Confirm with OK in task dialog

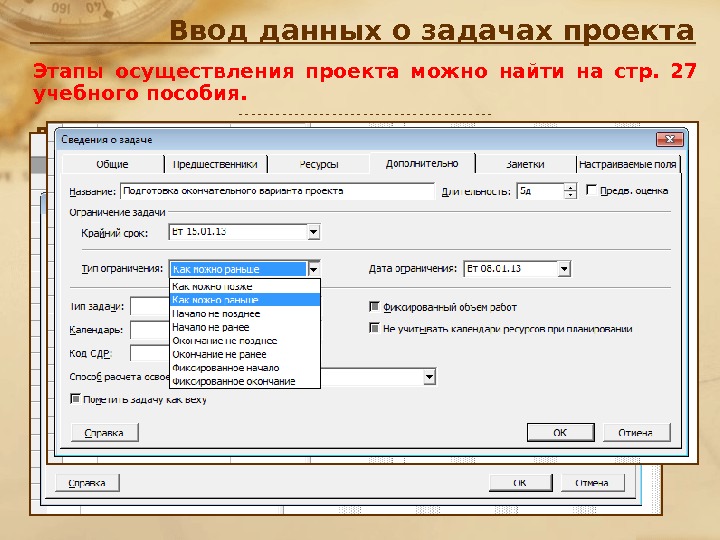click(x=561, y=433)
